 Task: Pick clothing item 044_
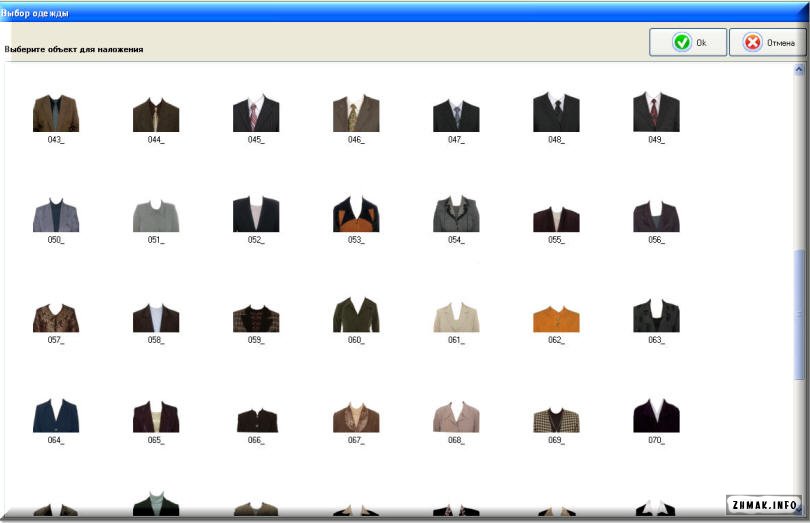[x=156, y=115]
